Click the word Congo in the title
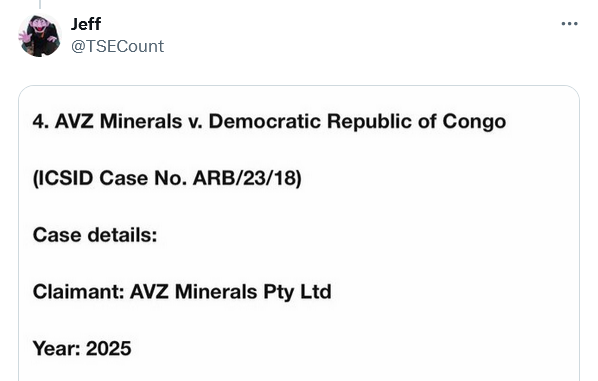Viewport: 598px width, 381px height. 474,122
